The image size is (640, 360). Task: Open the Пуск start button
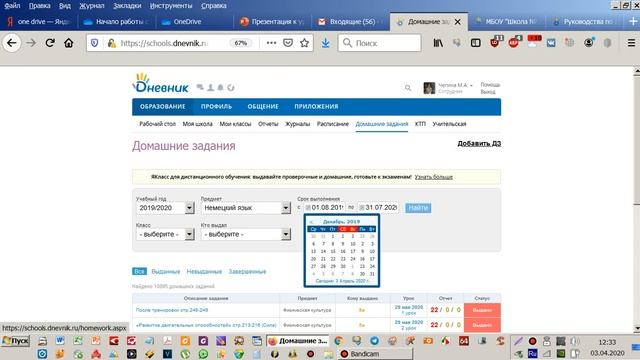click(x=16, y=341)
